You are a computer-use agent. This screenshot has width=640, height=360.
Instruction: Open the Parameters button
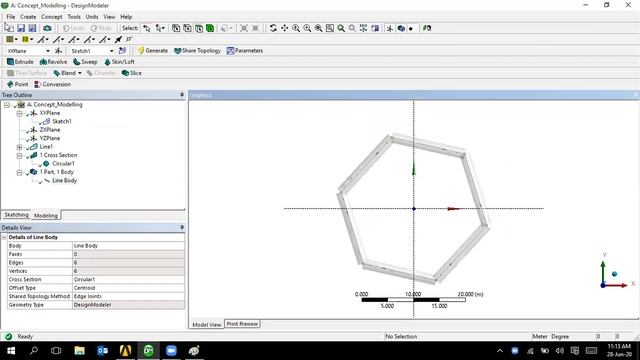point(245,51)
